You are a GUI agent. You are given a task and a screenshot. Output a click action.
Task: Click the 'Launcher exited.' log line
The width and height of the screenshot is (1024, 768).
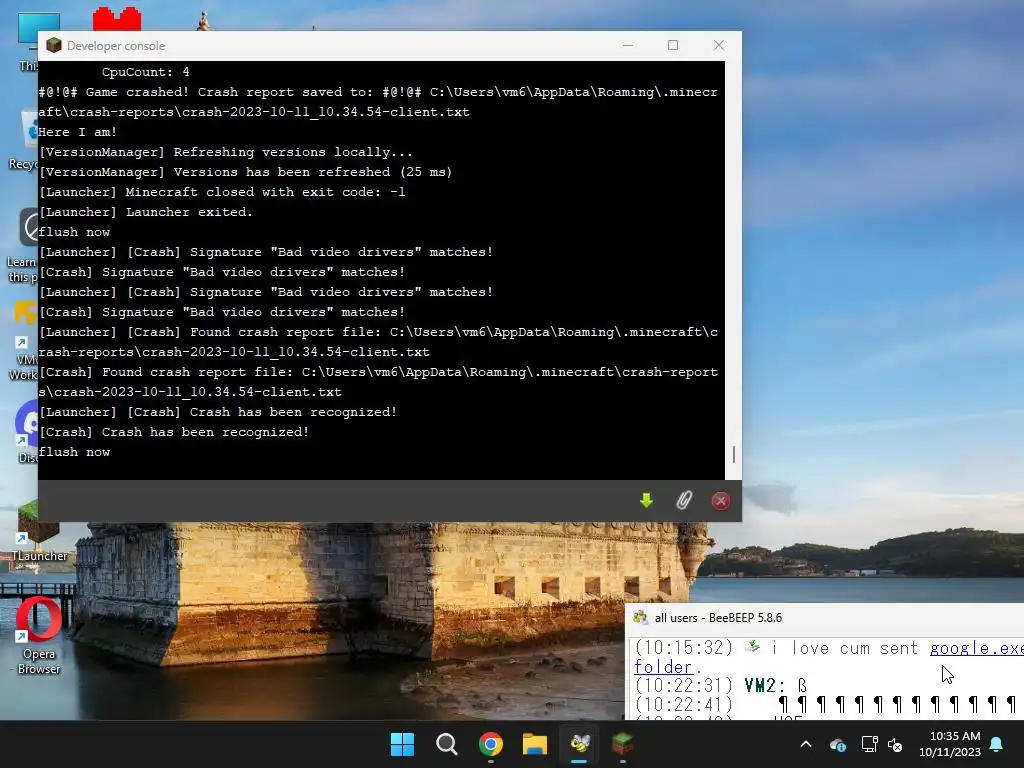click(146, 212)
